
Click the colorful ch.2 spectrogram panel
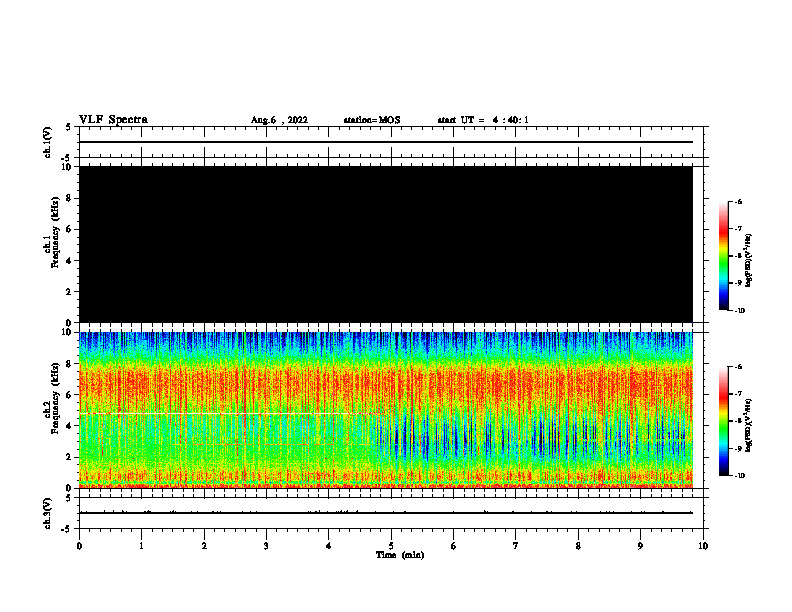pyautogui.click(x=386, y=410)
